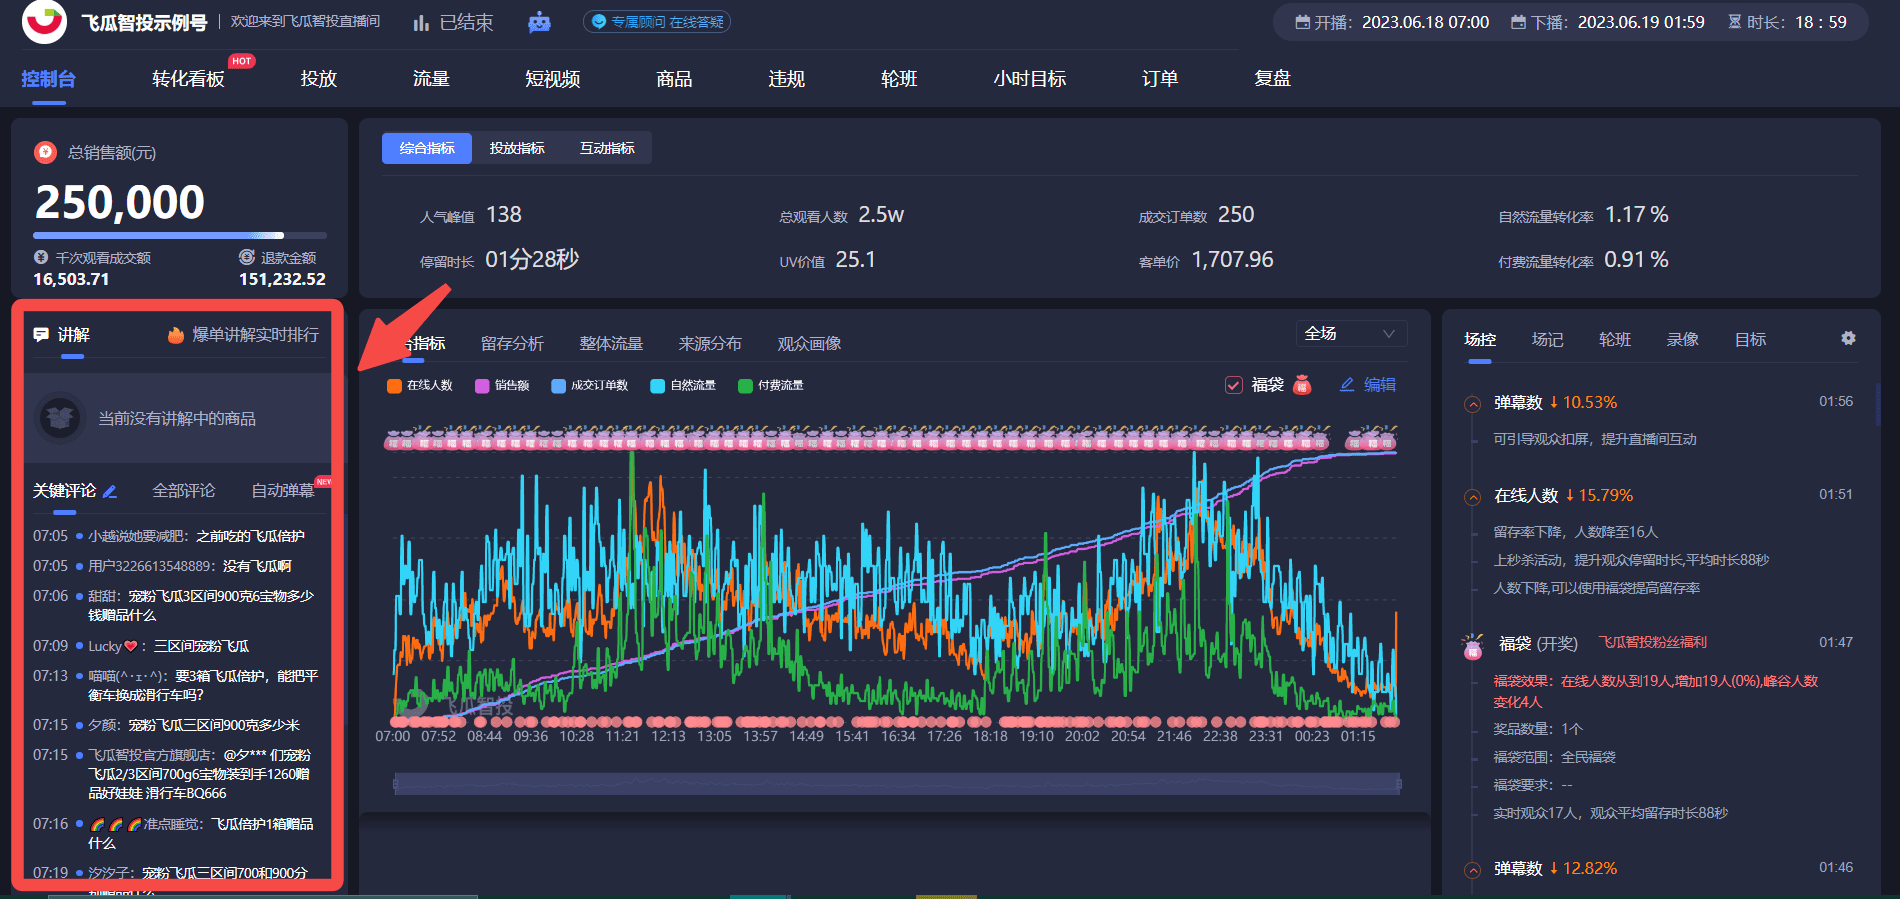Open the 商品 nav tab
1900x899 pixels.
pyautogui.click(x=674, y=79)
